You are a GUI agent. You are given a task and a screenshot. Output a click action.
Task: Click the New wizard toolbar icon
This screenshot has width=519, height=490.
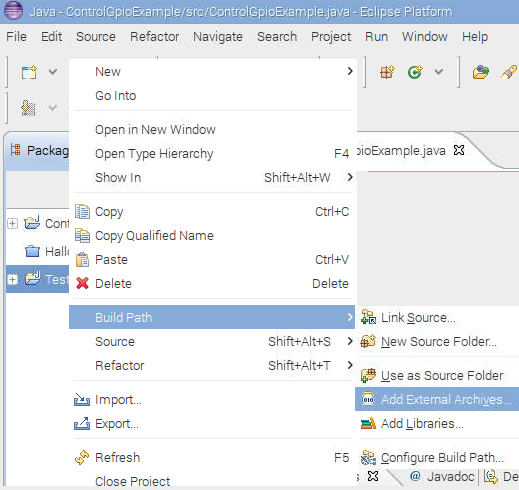(29, 72)
